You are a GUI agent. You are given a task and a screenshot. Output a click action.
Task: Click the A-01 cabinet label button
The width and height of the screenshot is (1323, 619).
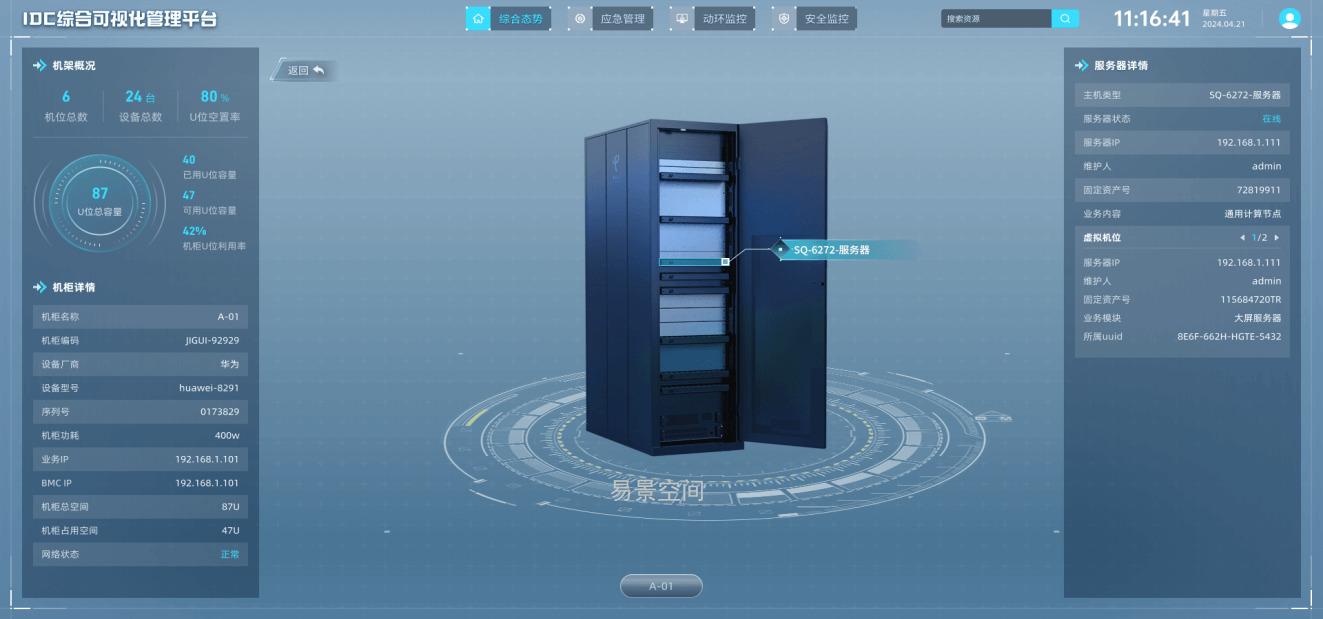point(661,586)
